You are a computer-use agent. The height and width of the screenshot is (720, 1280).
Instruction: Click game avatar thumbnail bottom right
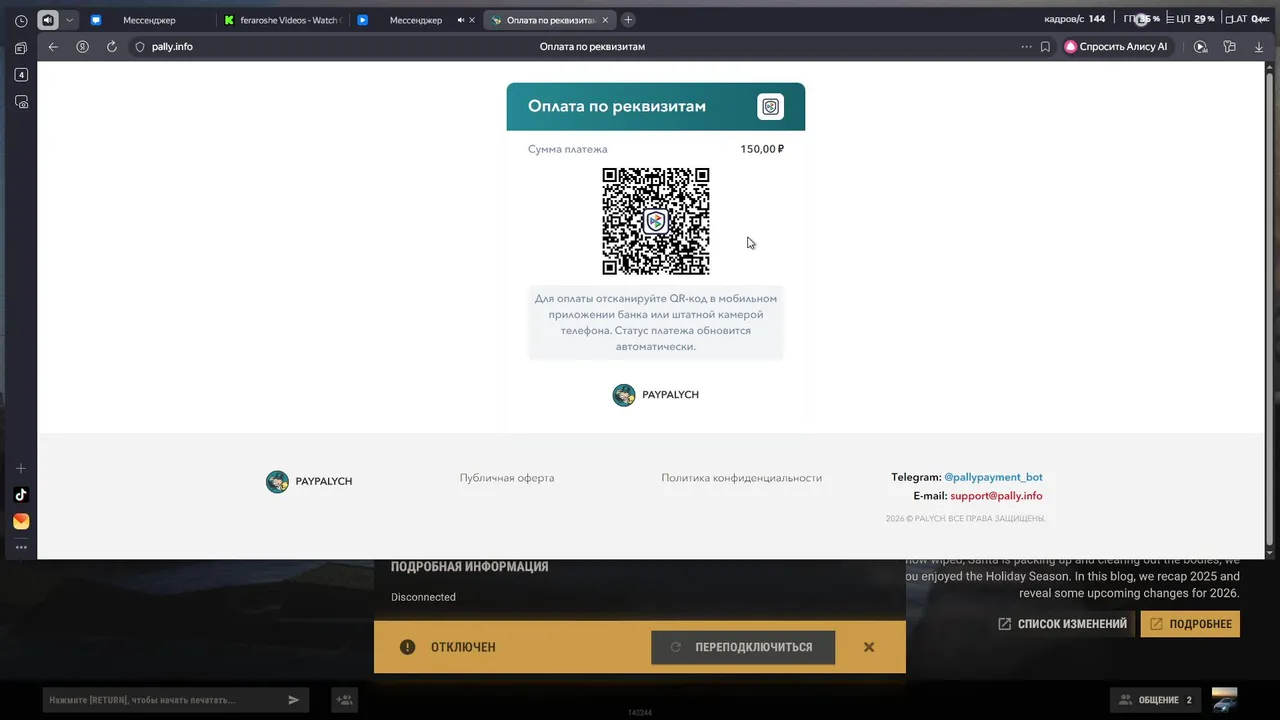[x=1224, y=700]
